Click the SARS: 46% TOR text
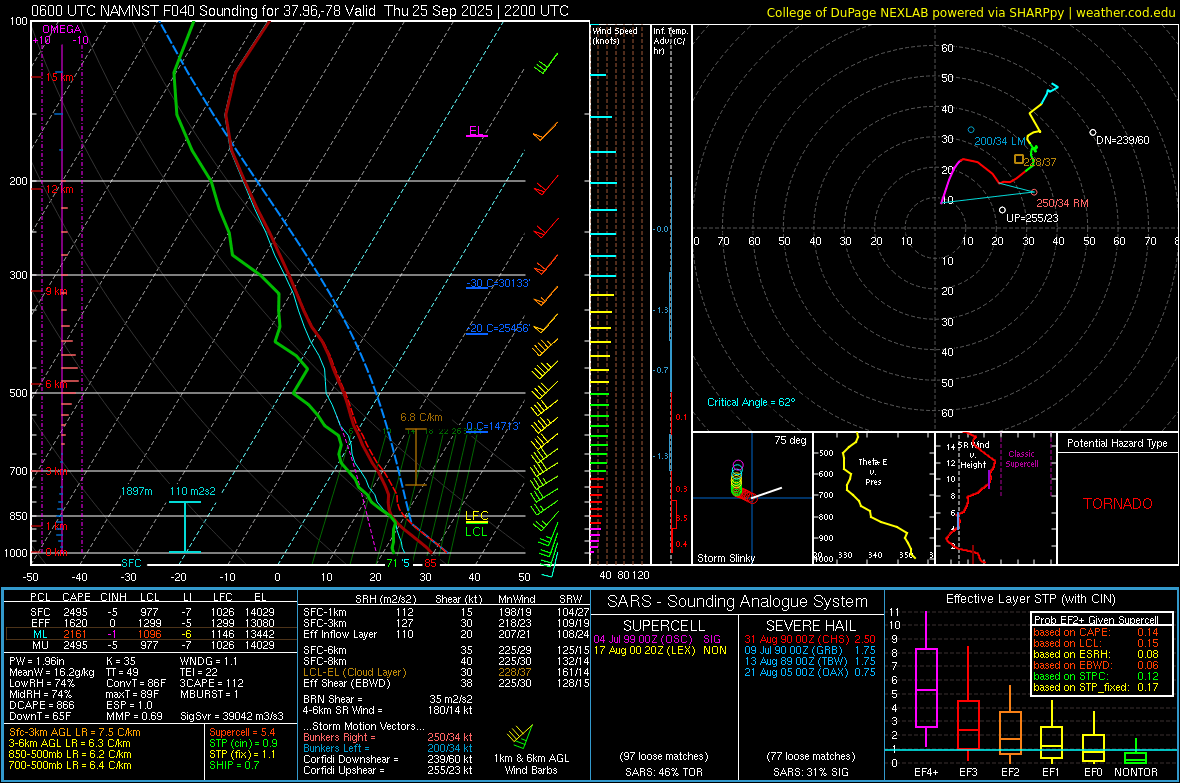The width and height of the screenshot is (1180, 783). point(663,772)
